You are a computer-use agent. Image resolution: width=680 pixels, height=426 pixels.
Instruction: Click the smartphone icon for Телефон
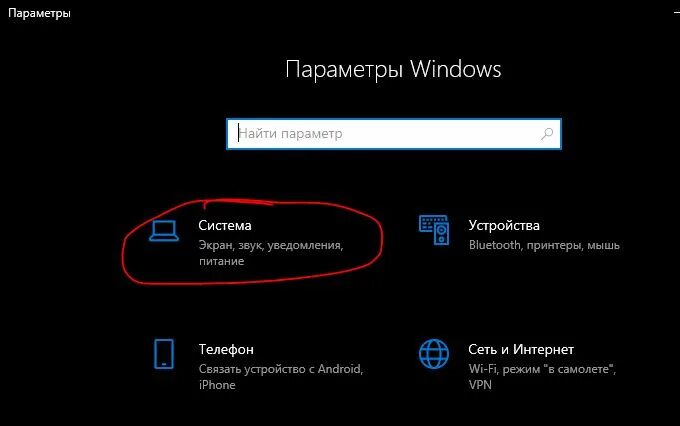tap(164, 354)
